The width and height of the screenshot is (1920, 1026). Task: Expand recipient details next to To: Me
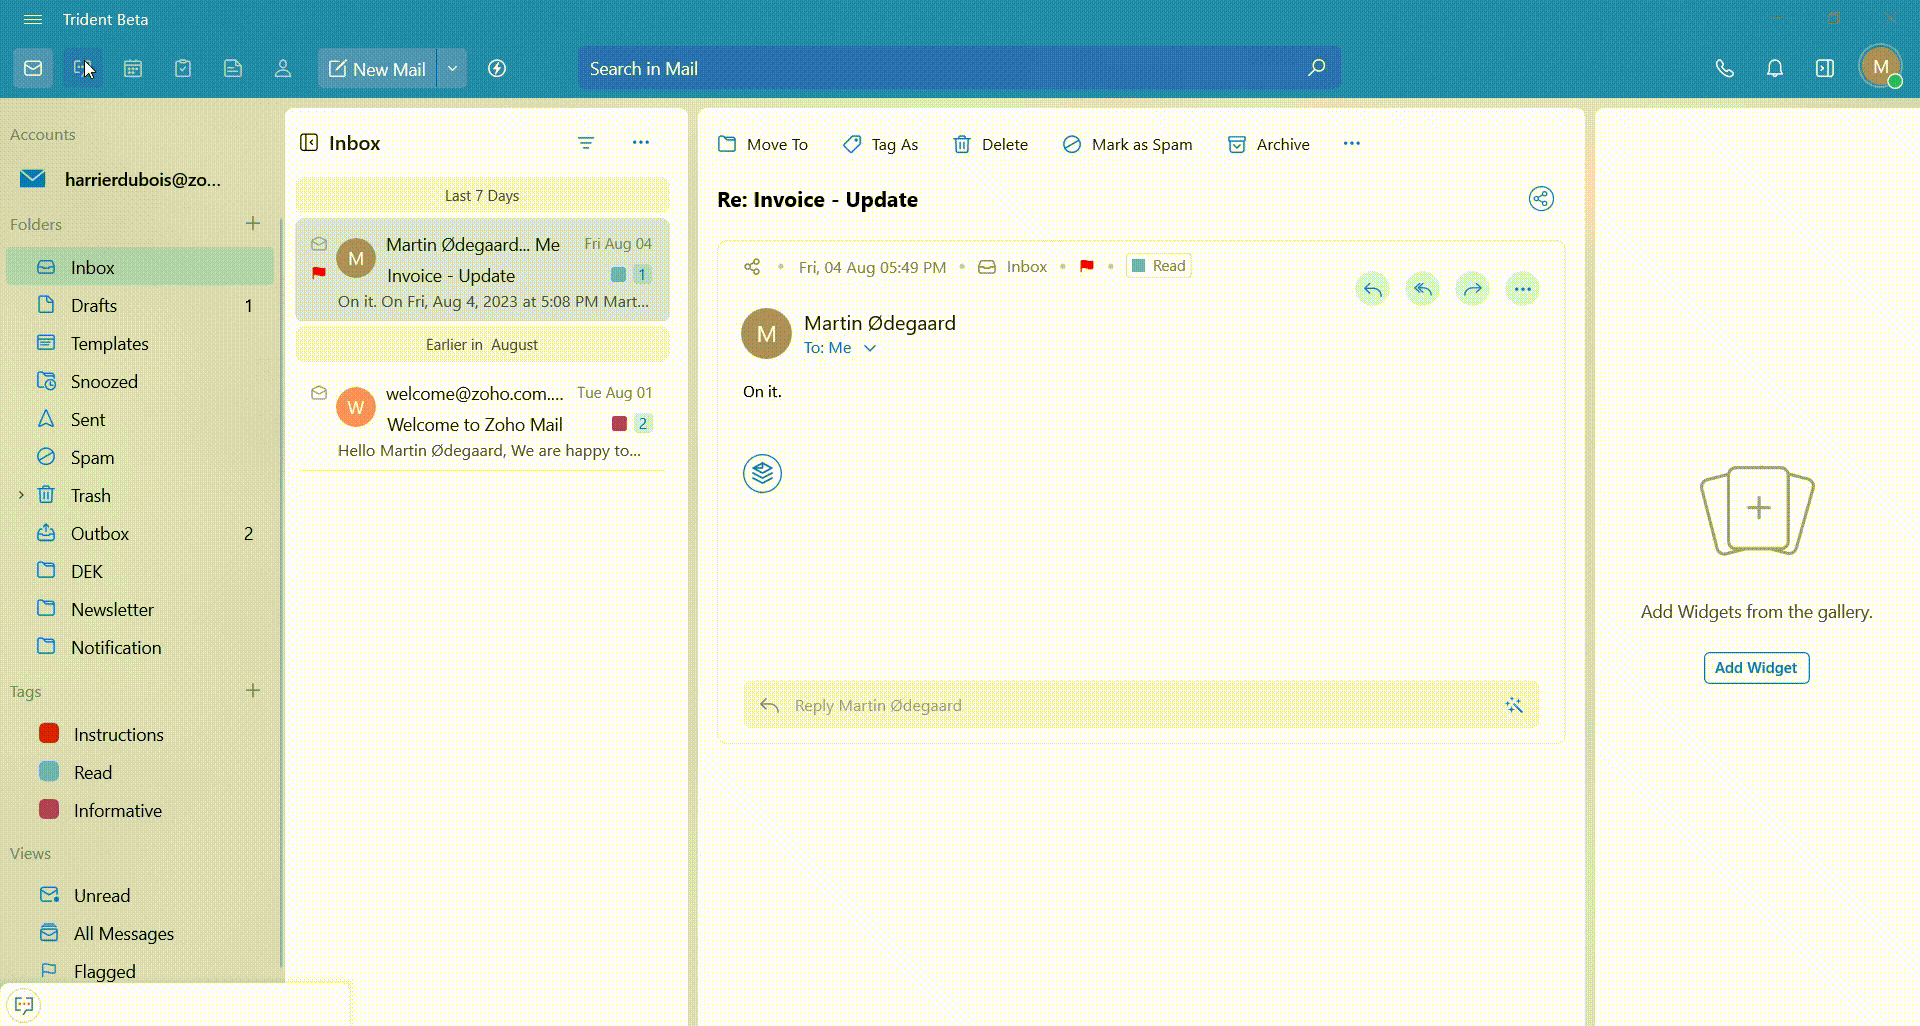[870, 348]
